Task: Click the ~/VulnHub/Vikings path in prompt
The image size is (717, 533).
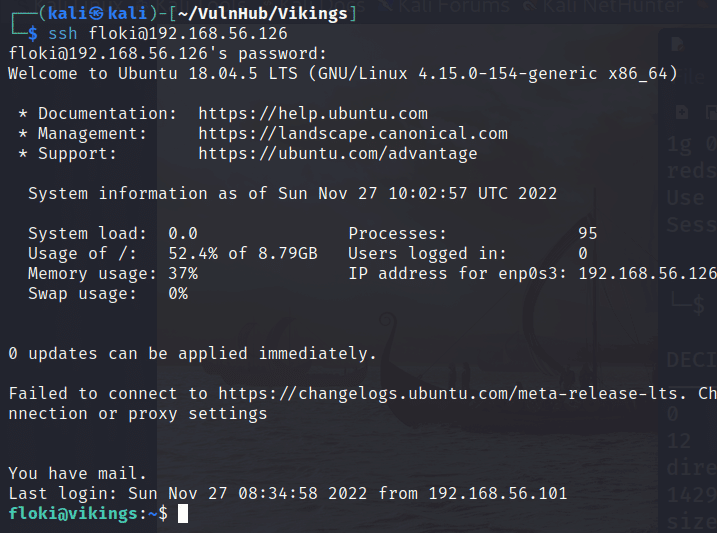Action: 262,14
